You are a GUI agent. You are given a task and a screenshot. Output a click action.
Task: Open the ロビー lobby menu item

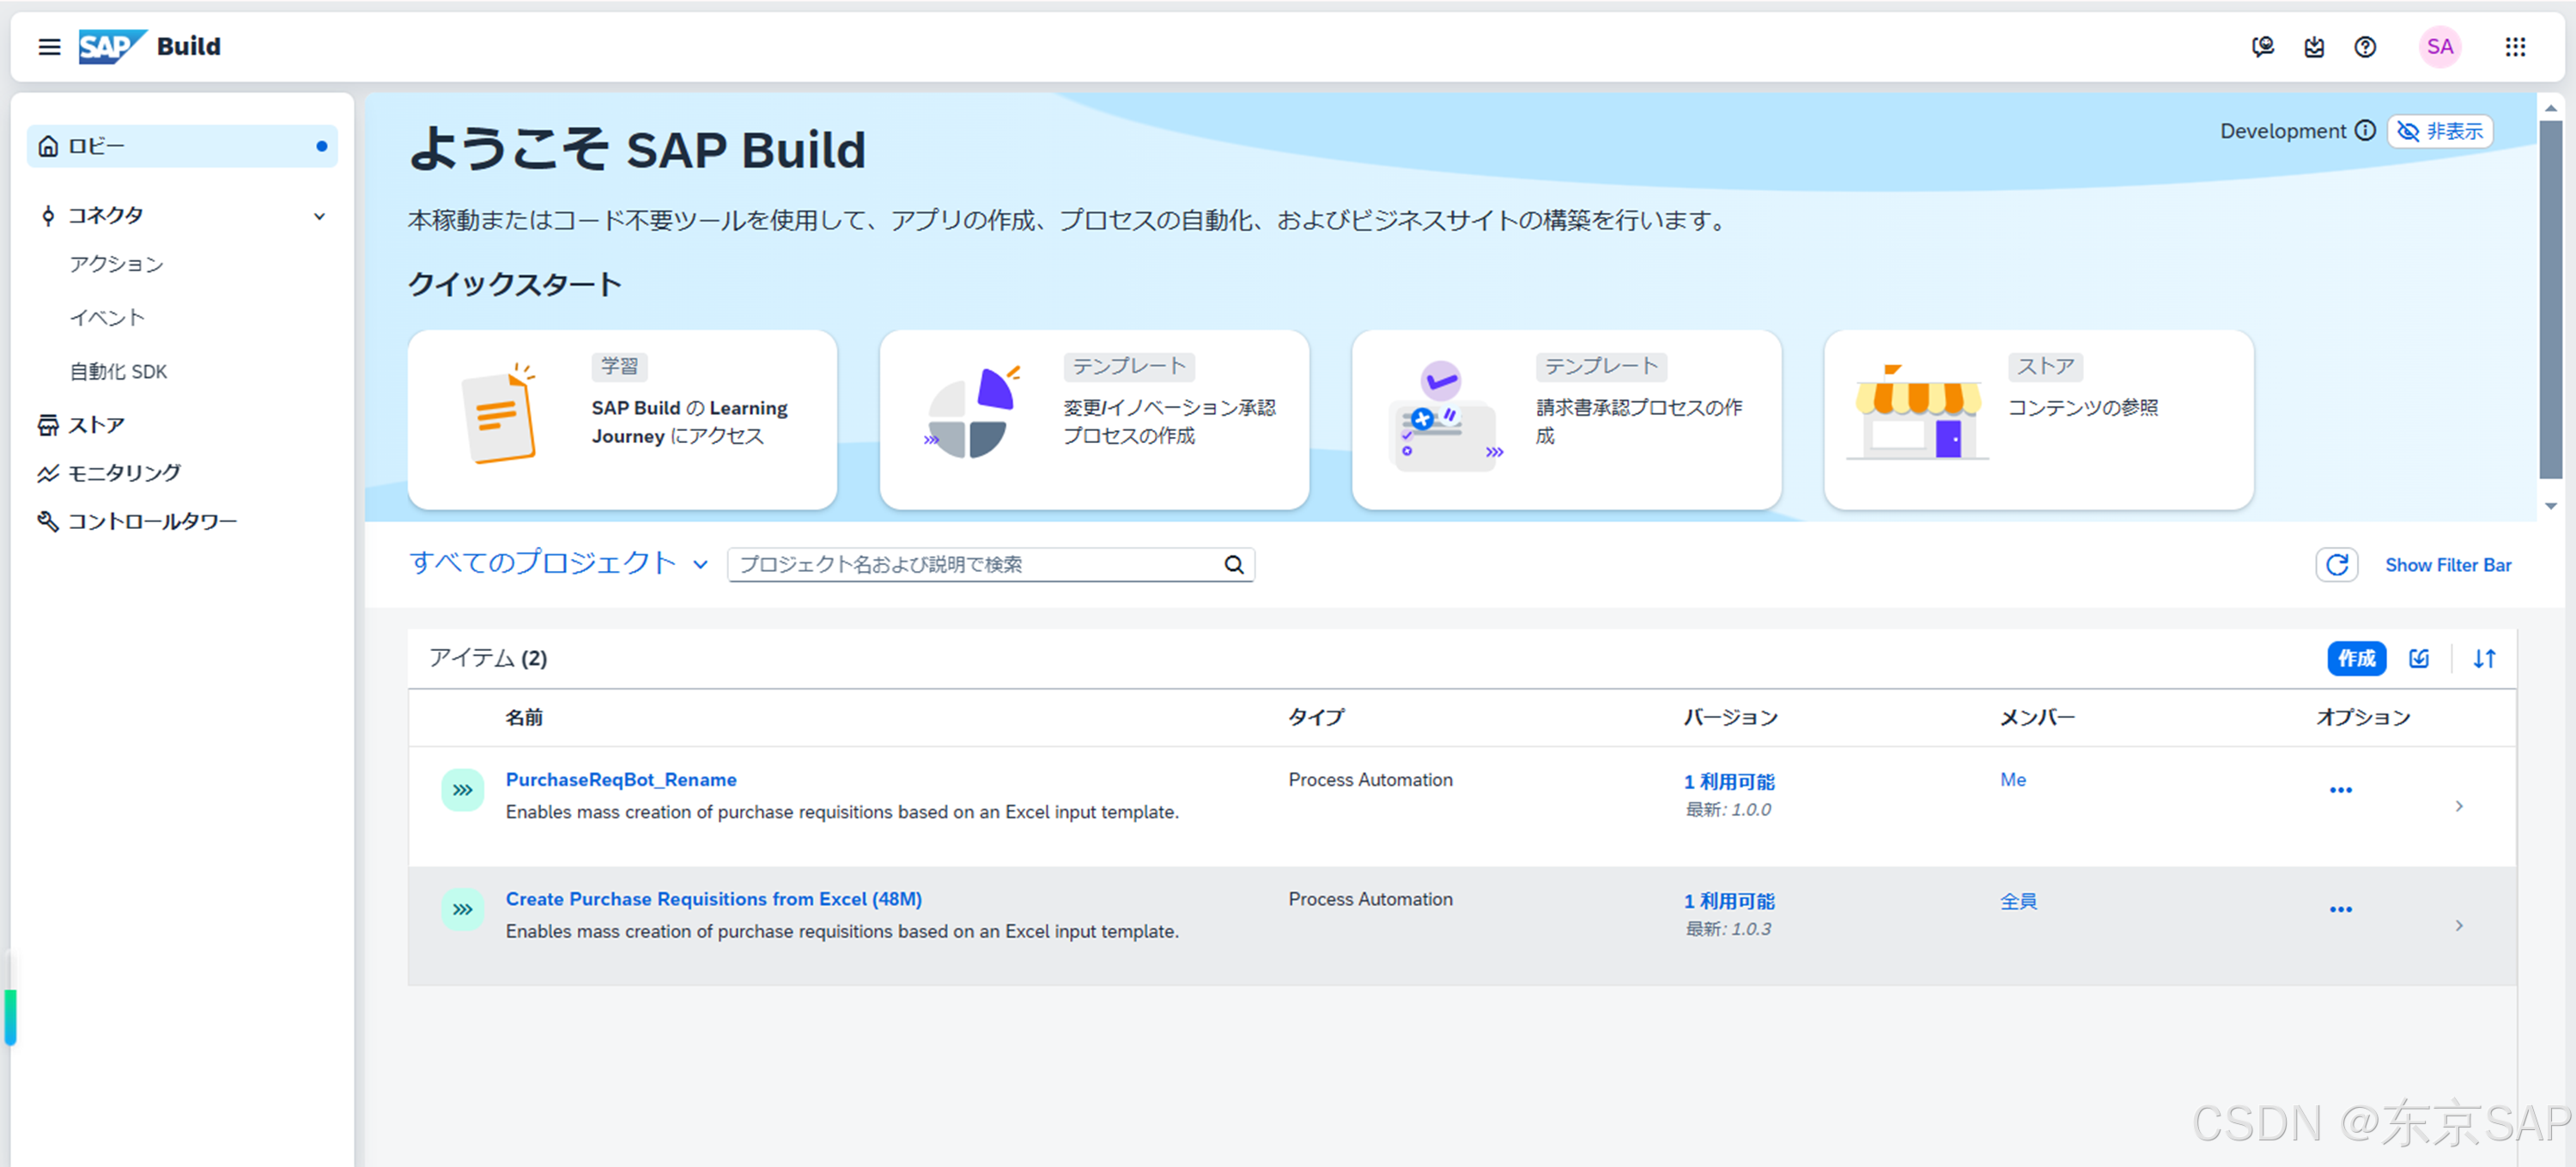[182, 146]
